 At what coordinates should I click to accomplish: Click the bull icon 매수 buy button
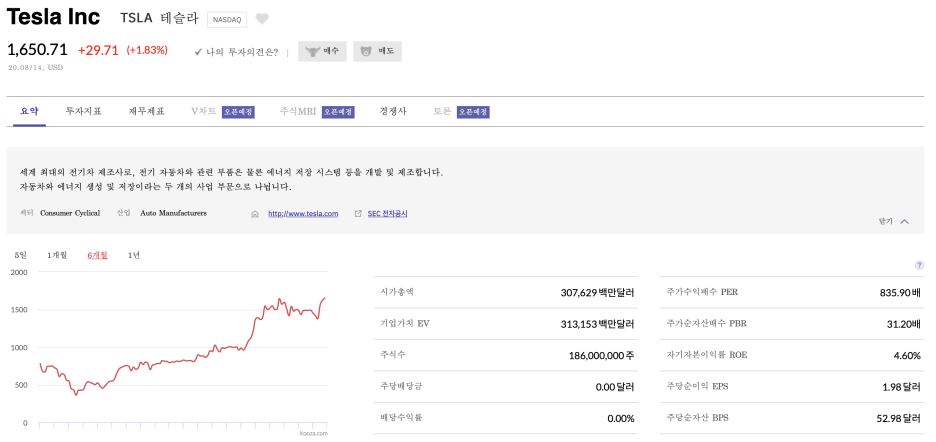coord(322,51)
